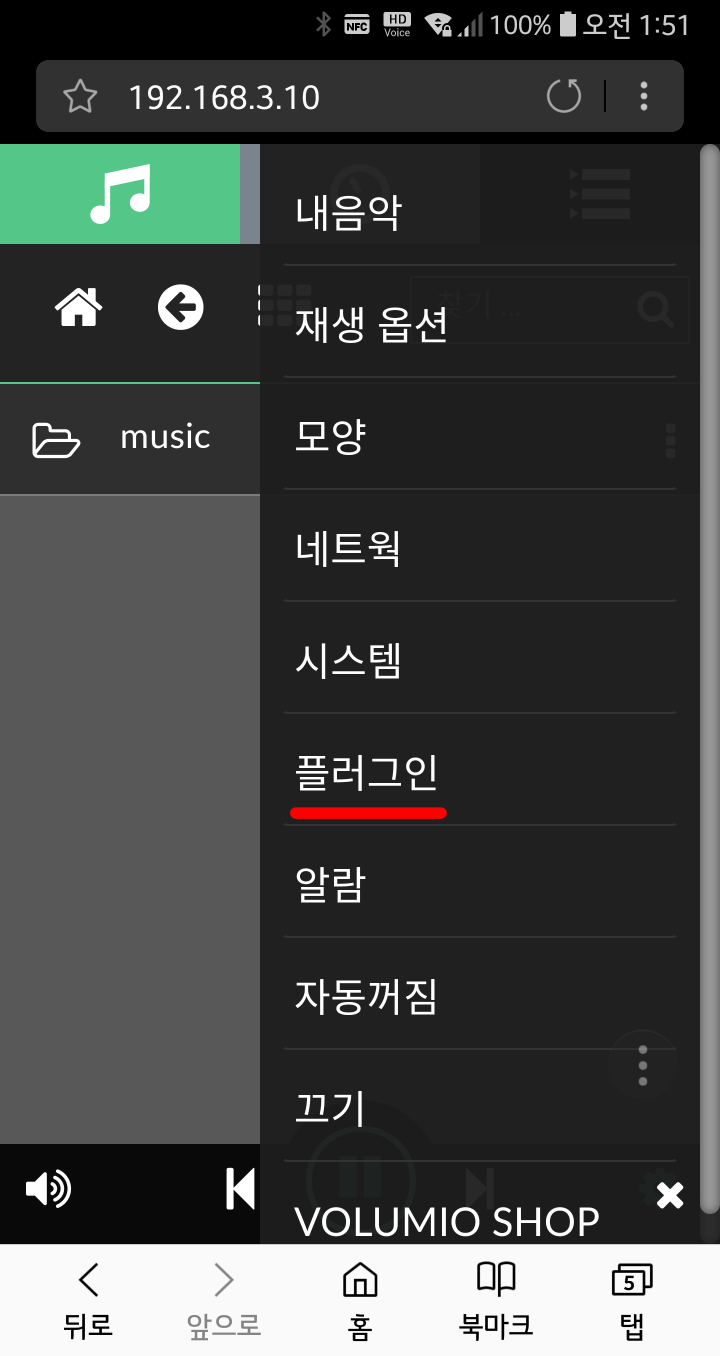Image resolution: width=720 pixels, height=1356 pixels.
Task: Go back with the circled arrow icon
Action: click(181, 307)
